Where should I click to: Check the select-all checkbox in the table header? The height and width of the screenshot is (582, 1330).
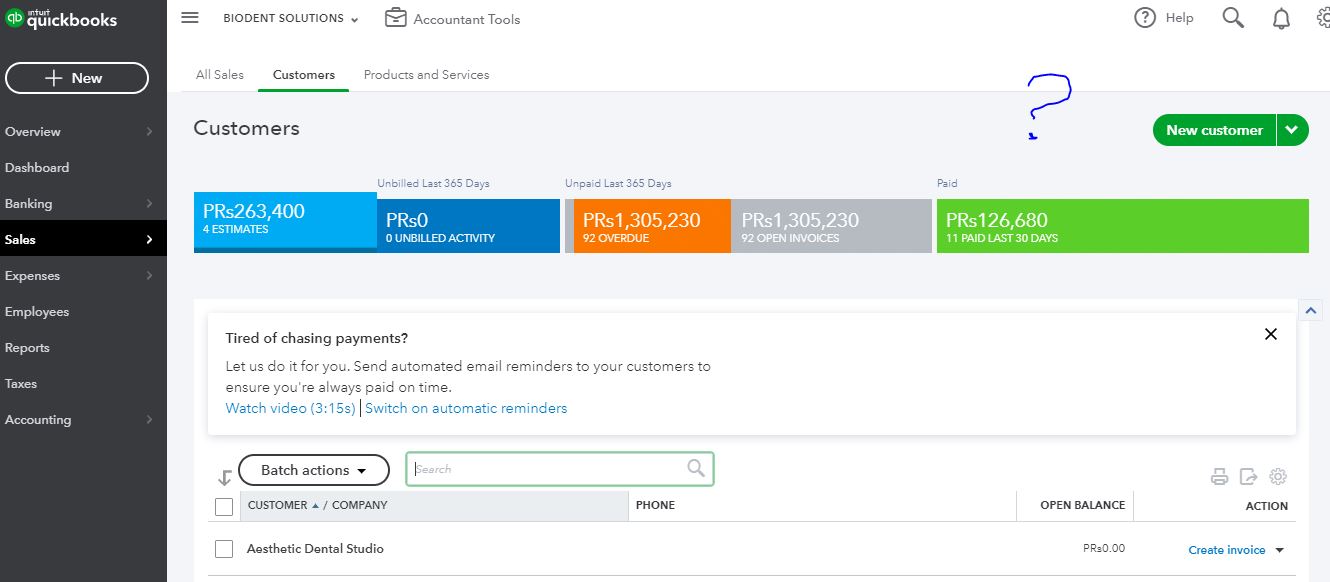point(224,506)
